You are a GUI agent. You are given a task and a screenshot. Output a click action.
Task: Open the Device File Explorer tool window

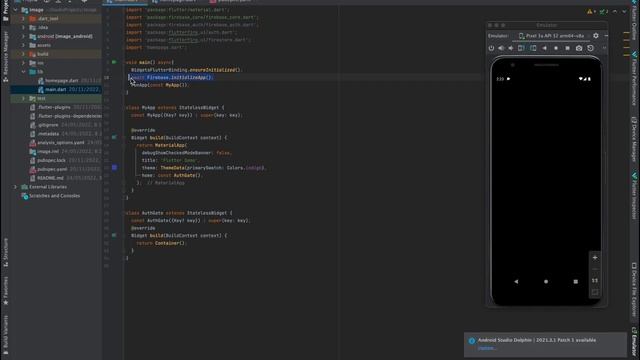[634, 290]
